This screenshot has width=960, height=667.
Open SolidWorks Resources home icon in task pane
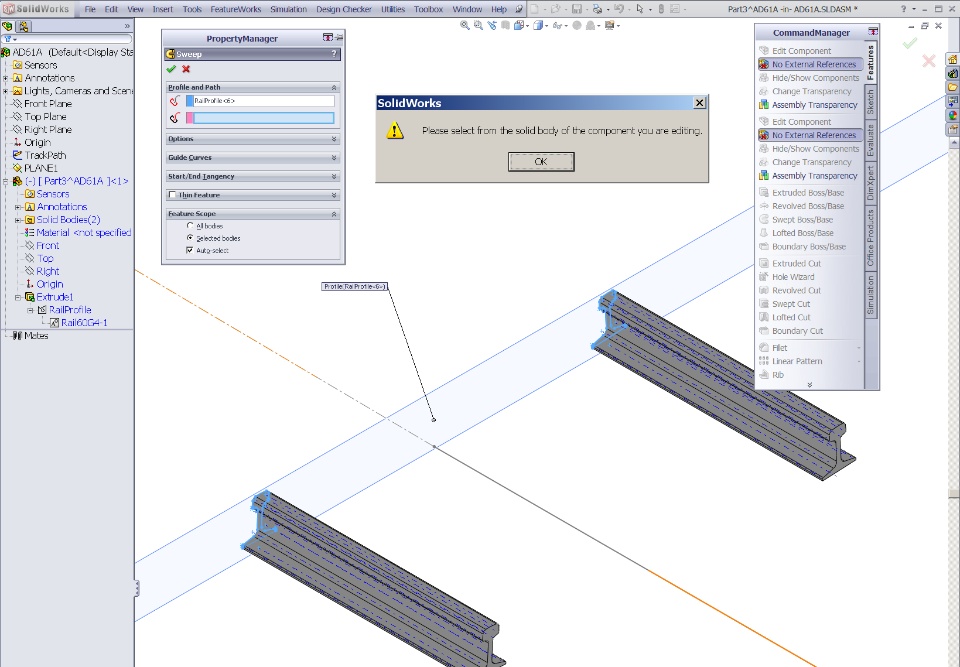953,60
